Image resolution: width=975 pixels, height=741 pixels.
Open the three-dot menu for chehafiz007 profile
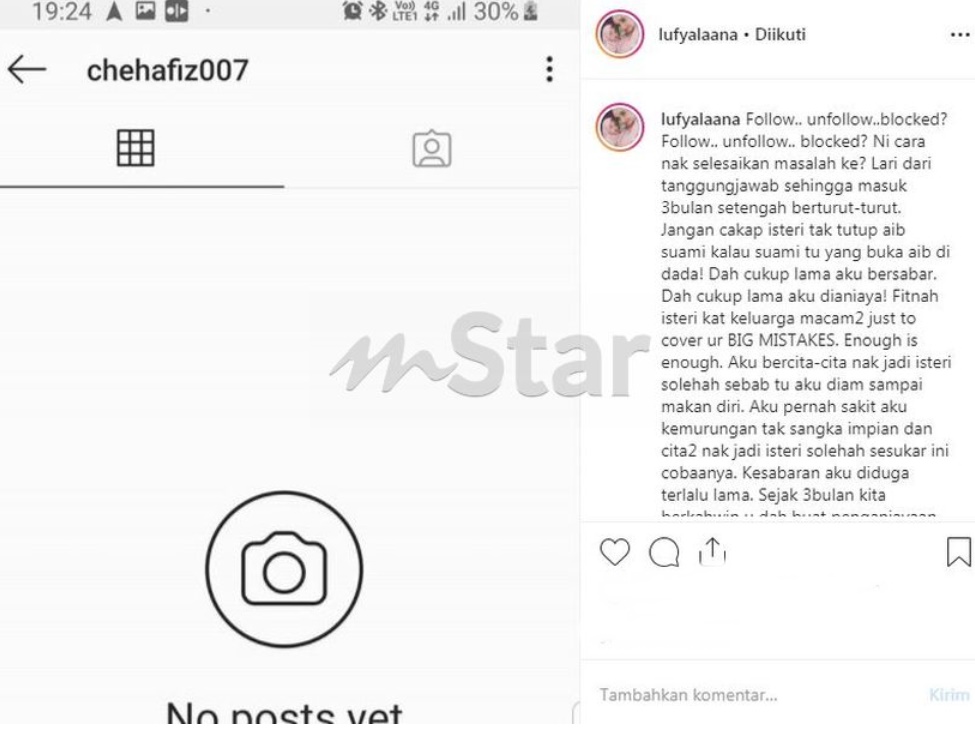pyautogui.click(x=549, y=69)
